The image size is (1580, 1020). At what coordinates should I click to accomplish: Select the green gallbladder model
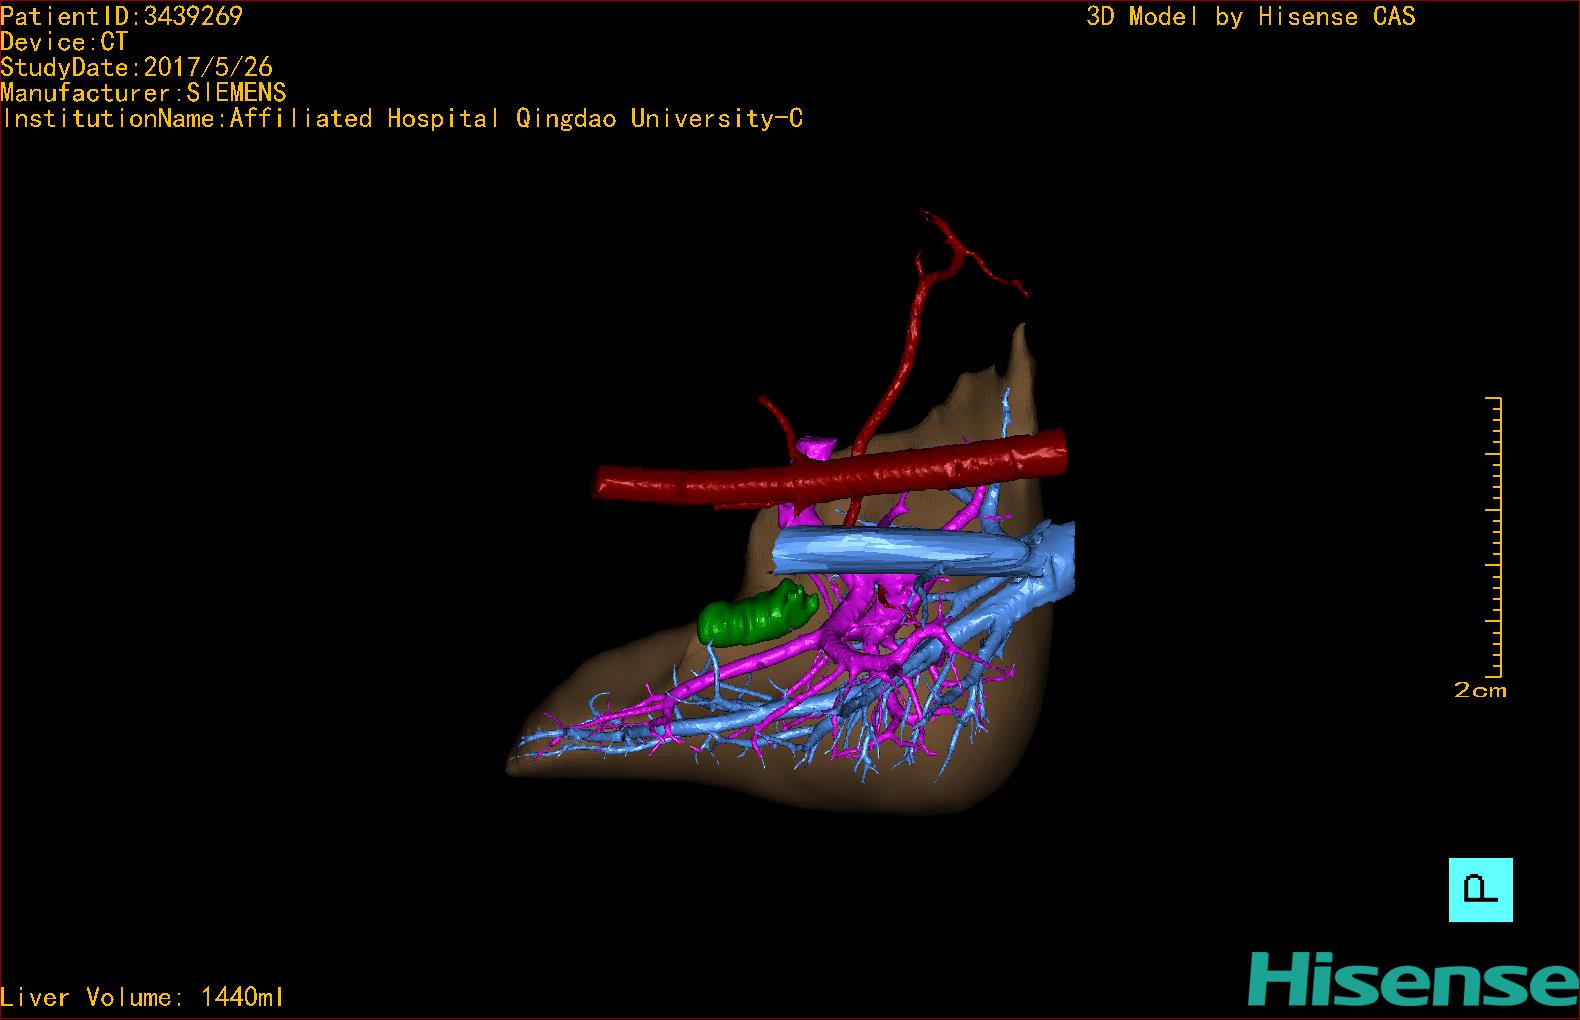pos(756,614)
